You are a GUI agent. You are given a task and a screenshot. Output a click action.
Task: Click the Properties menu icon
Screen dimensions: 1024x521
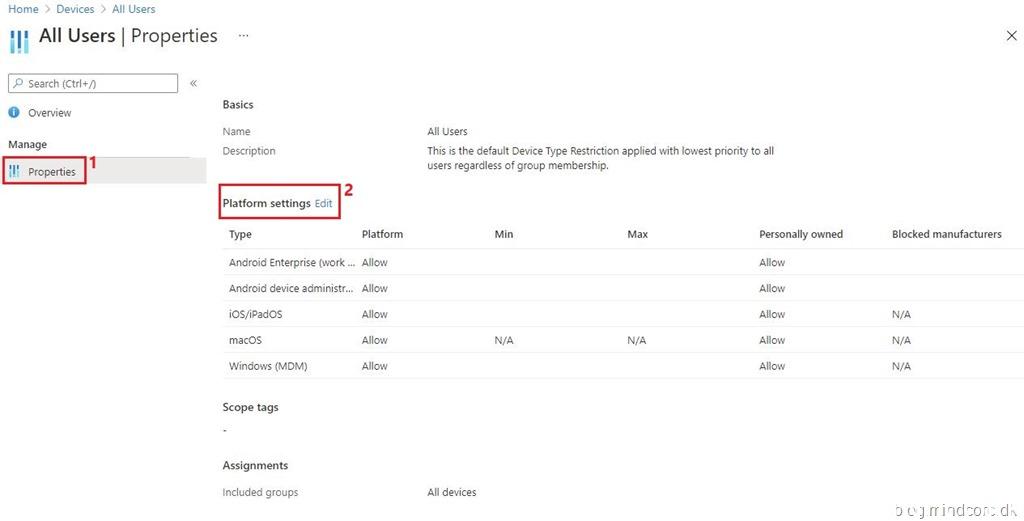(14, 172)
